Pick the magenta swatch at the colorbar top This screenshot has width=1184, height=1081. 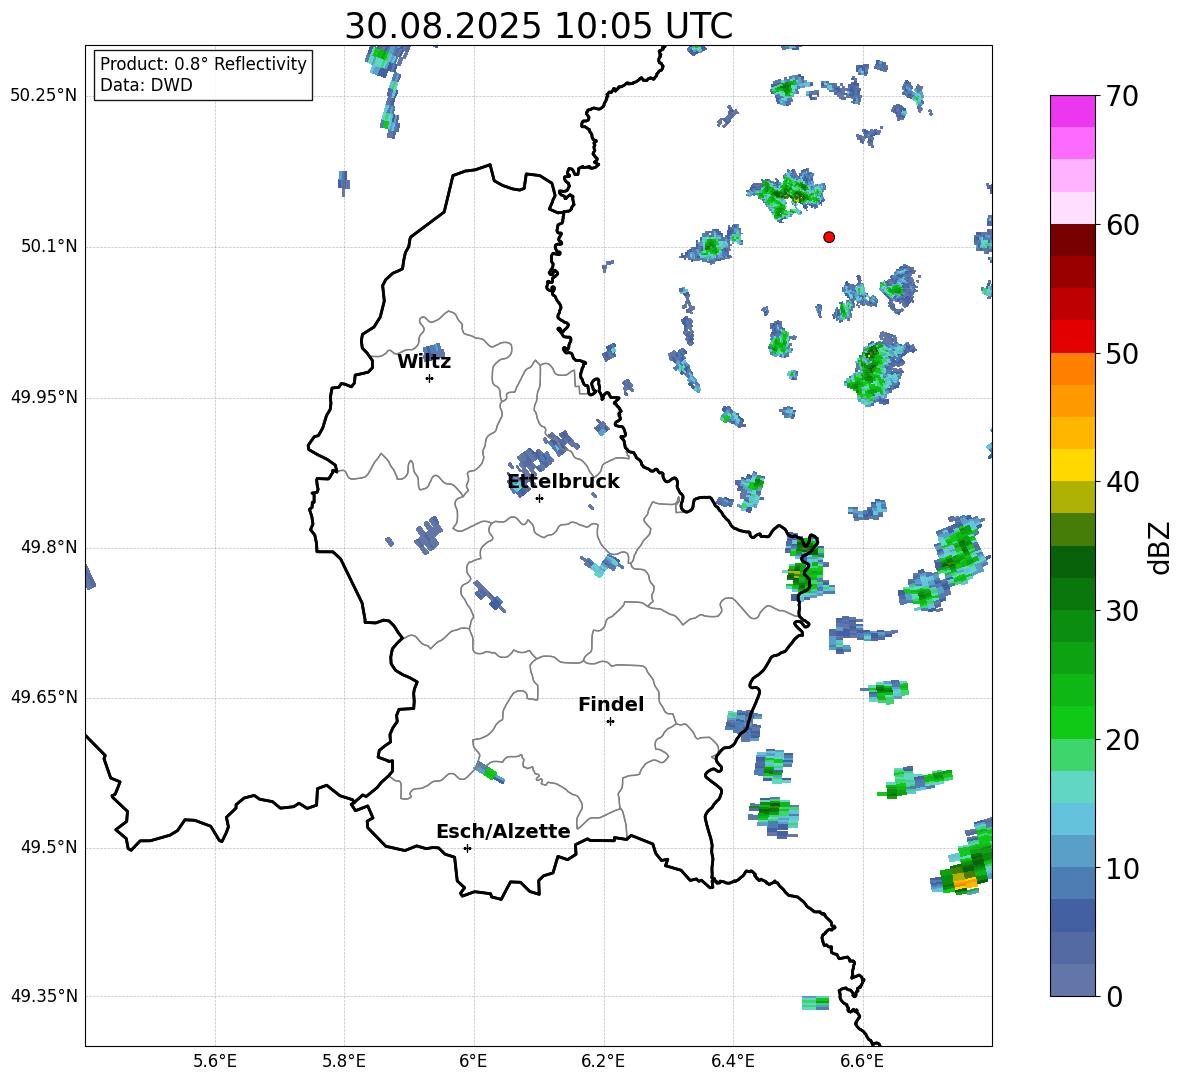pyautogui.click(x=1072, y=111)
